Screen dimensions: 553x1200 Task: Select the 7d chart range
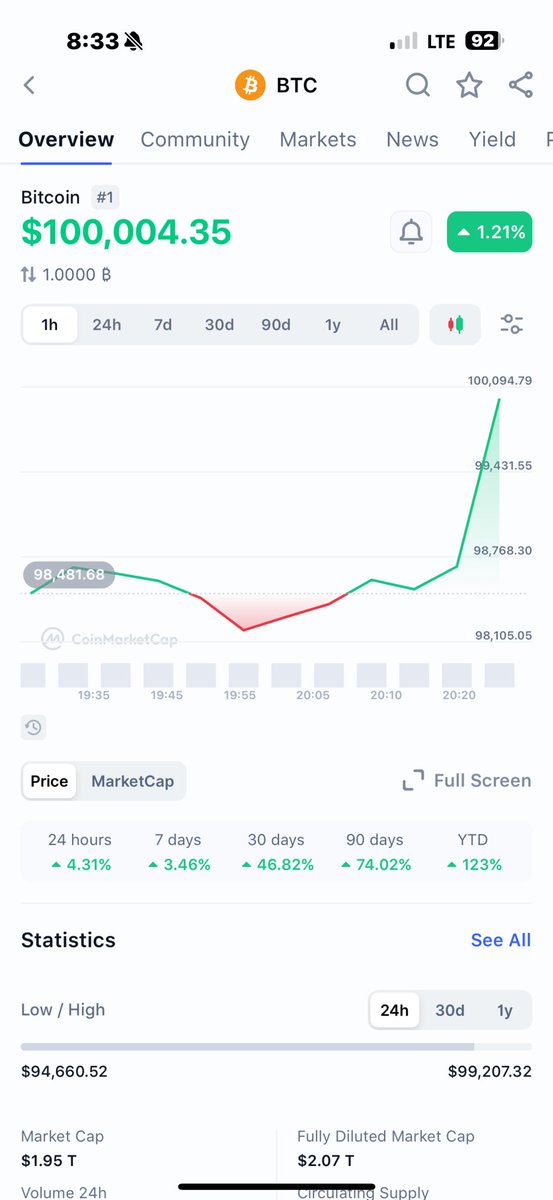click(163, 325)
